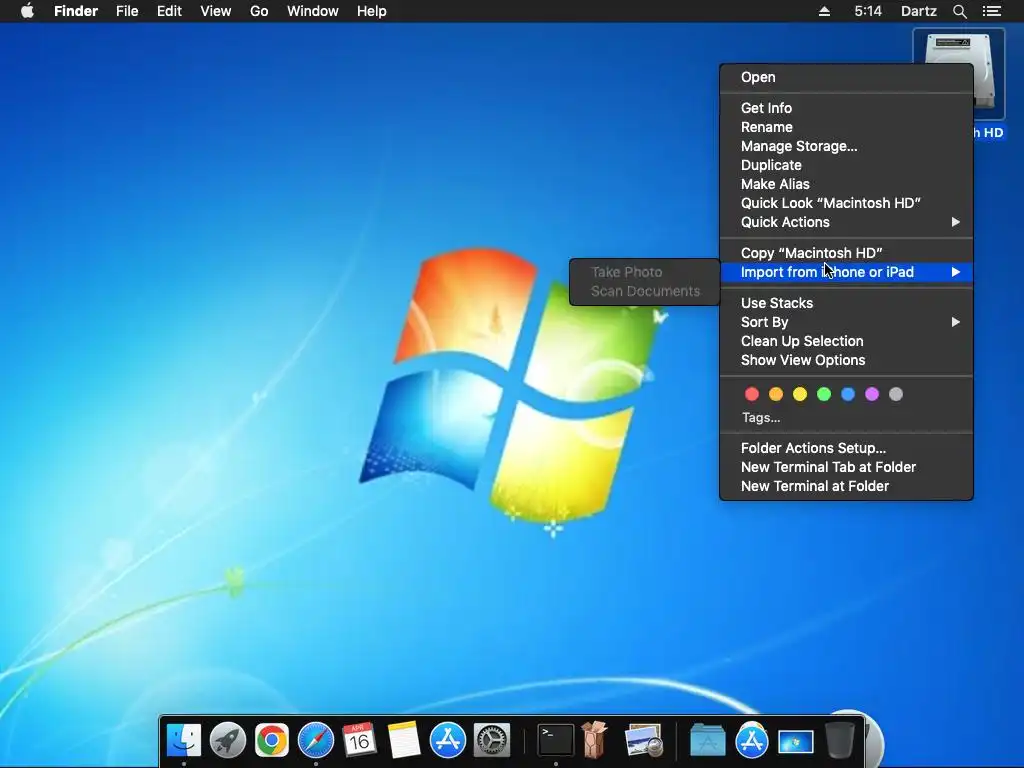Choose Clean Up Selection
Viewport: 1024px width, 768px height.
point(846,341)
